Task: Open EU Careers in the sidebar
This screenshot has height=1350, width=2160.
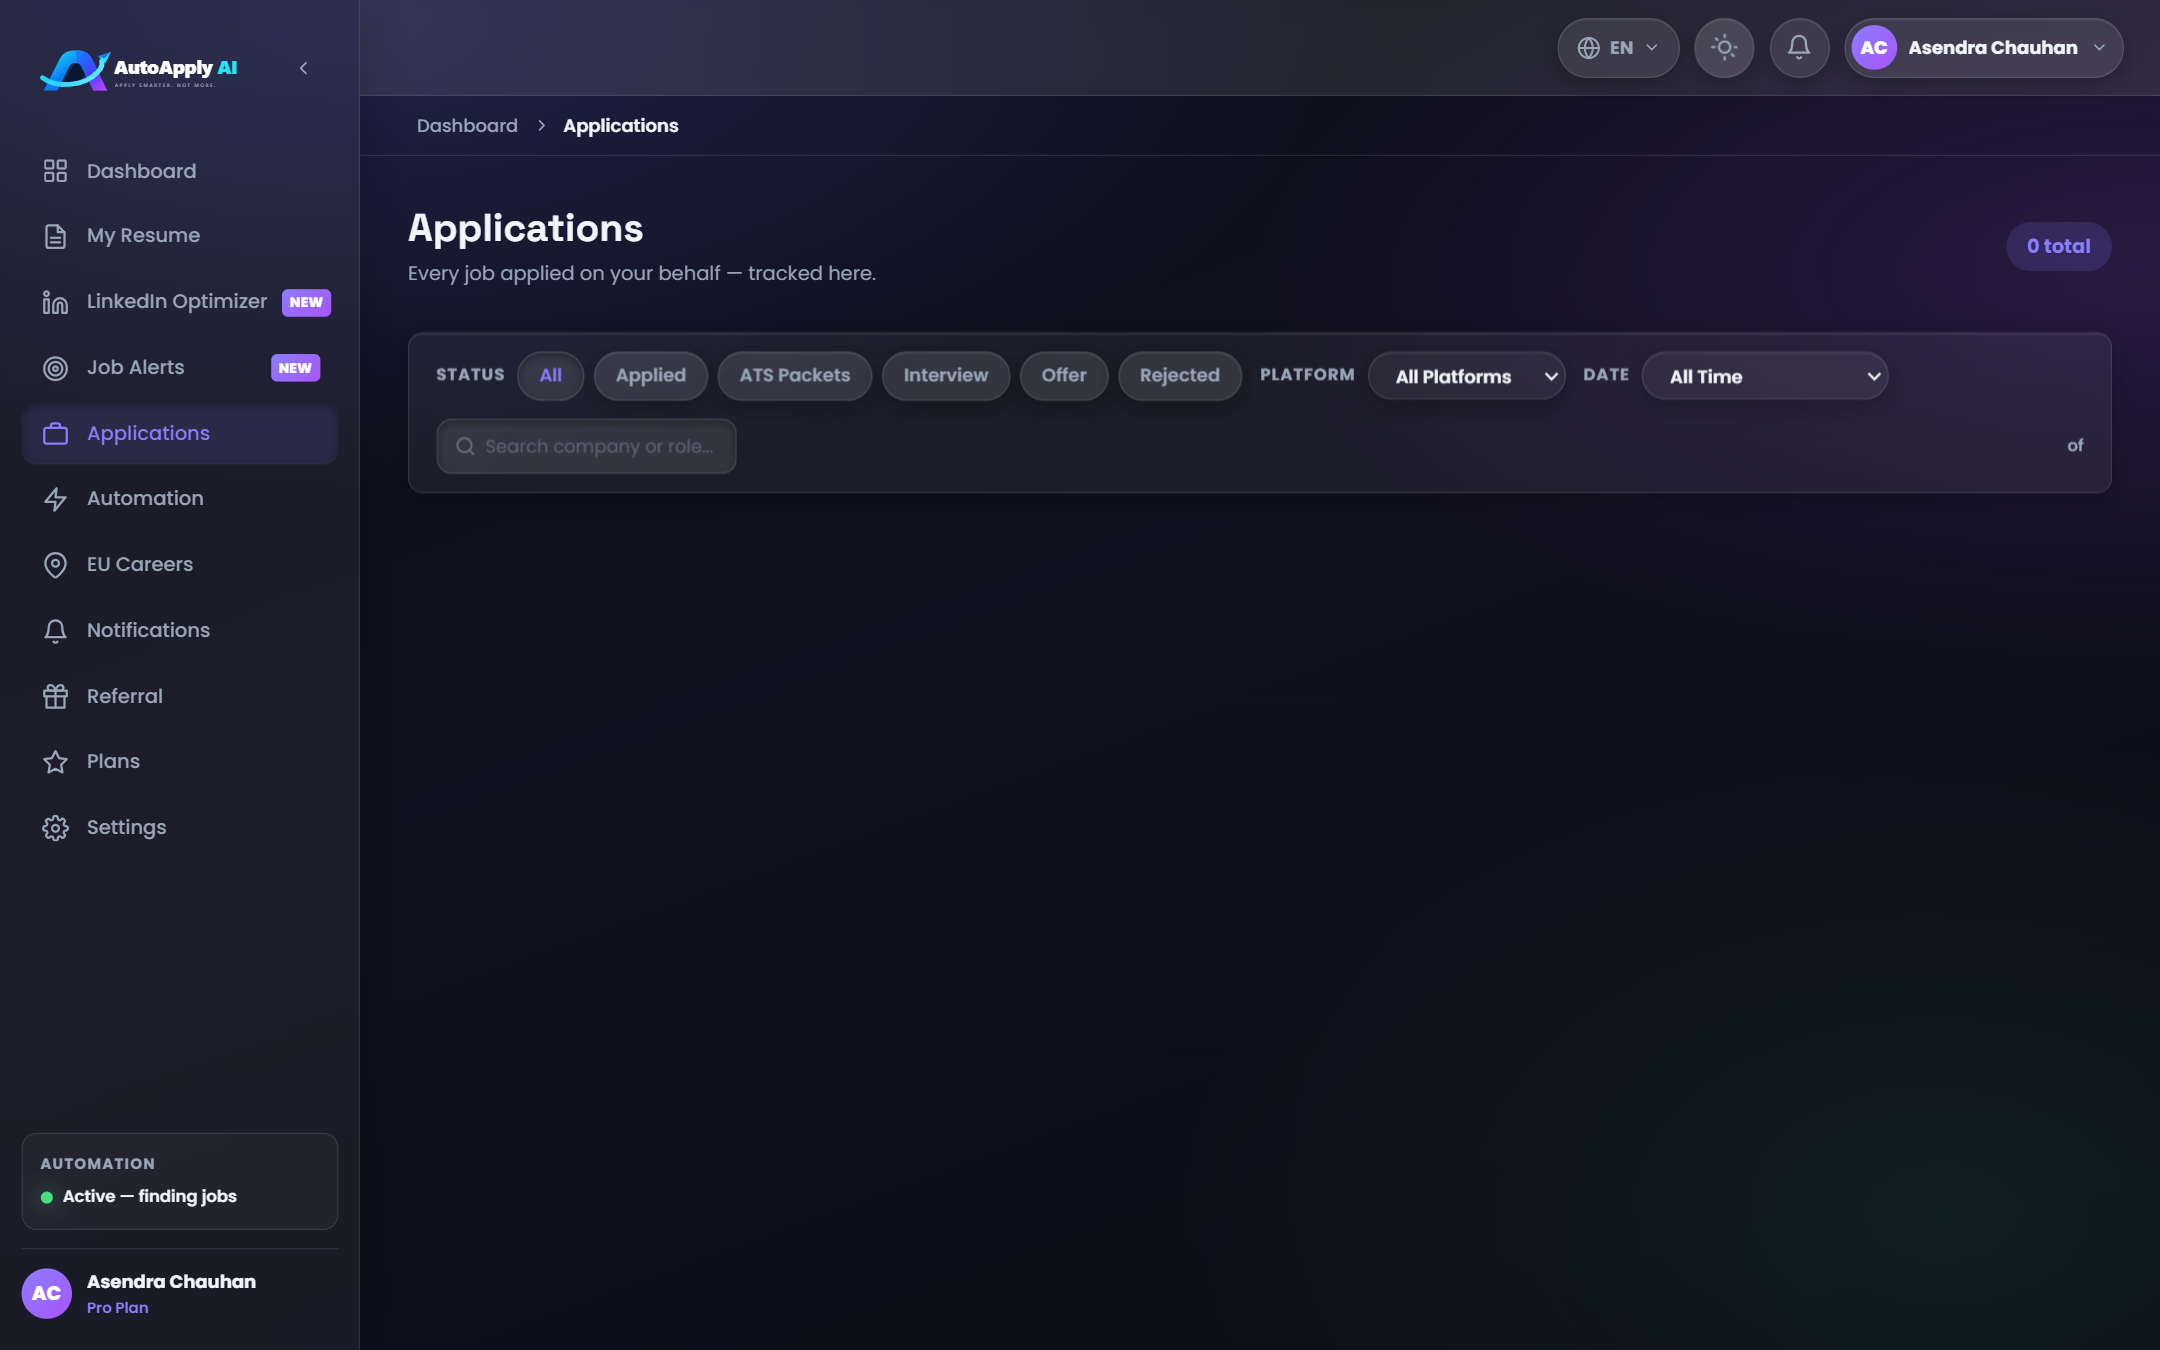Action: tap(180, 565)
